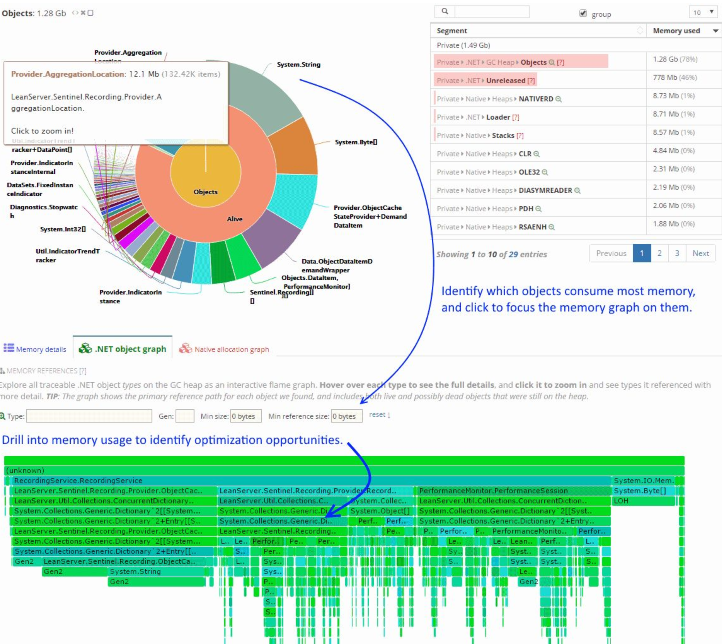Click the reset link in filter bar
The height and width of the screenshot is (644, 722).
tap(377, 414)
